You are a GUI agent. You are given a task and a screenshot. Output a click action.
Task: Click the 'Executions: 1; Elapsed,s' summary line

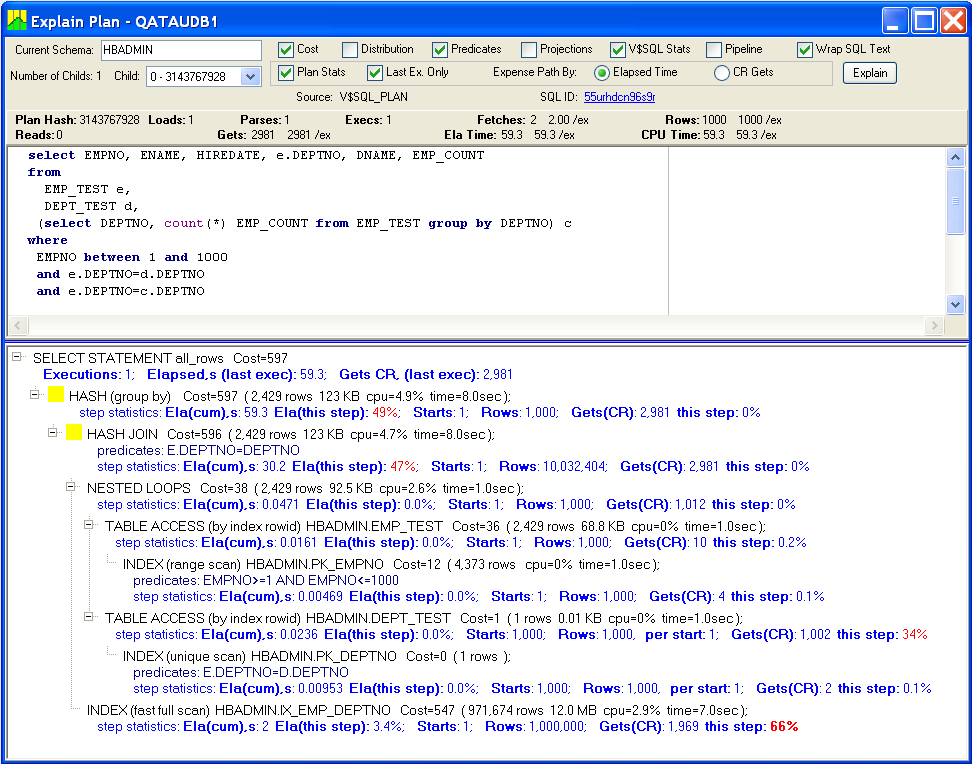point(278,374)
